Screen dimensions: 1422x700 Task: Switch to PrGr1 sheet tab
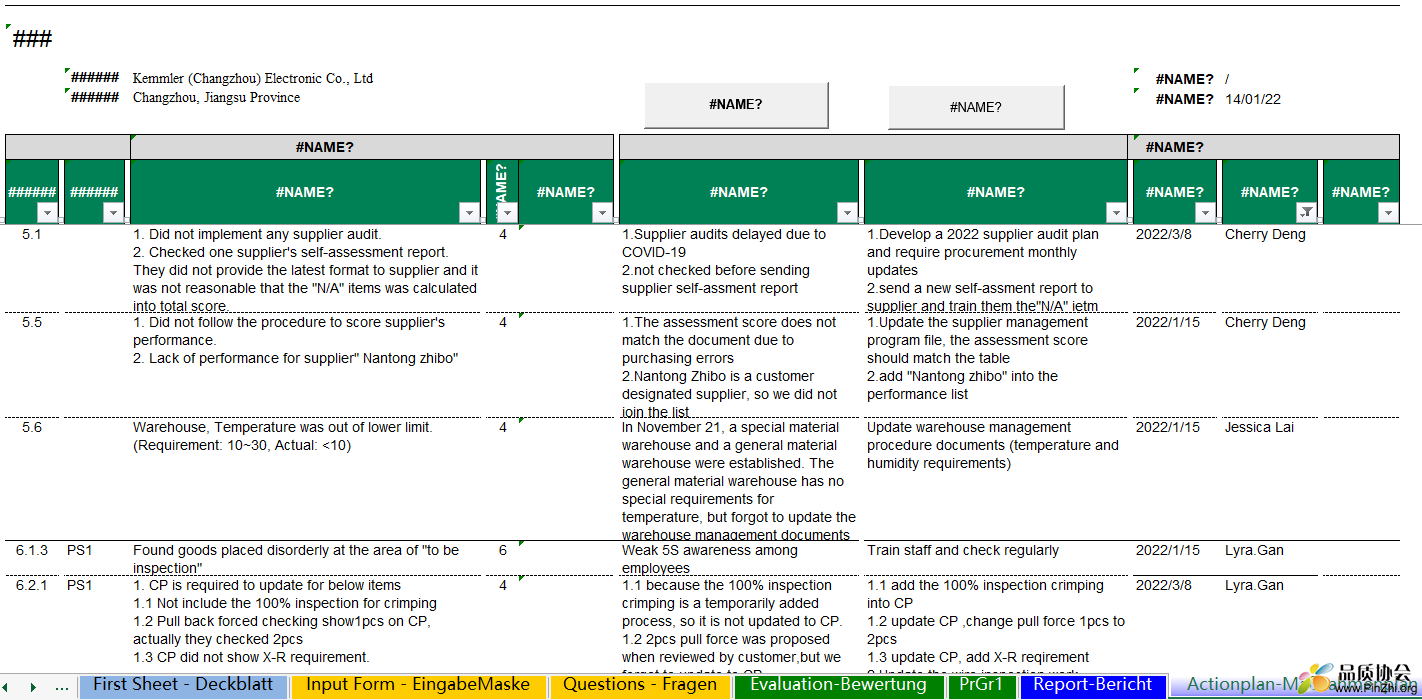981,686
